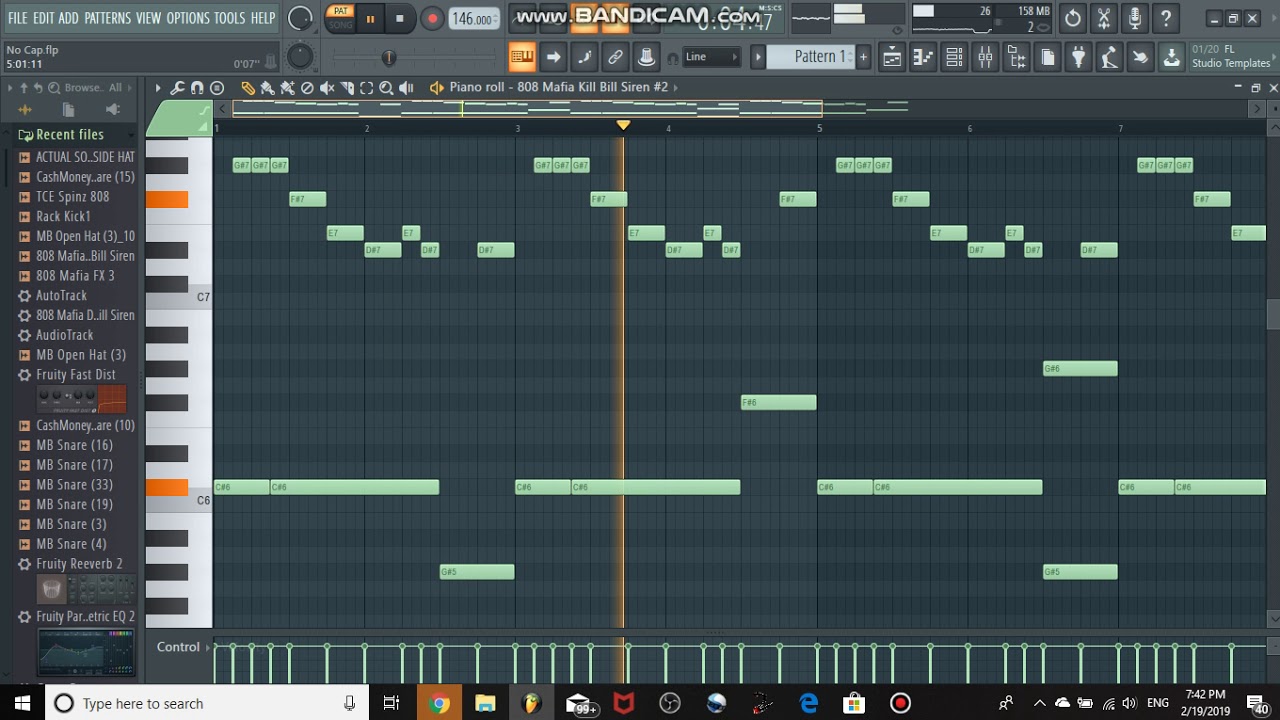Viewport: 1280px width, 720px height.
Task: Open the Touch controller icon
Action: [x=1139, y=57]
